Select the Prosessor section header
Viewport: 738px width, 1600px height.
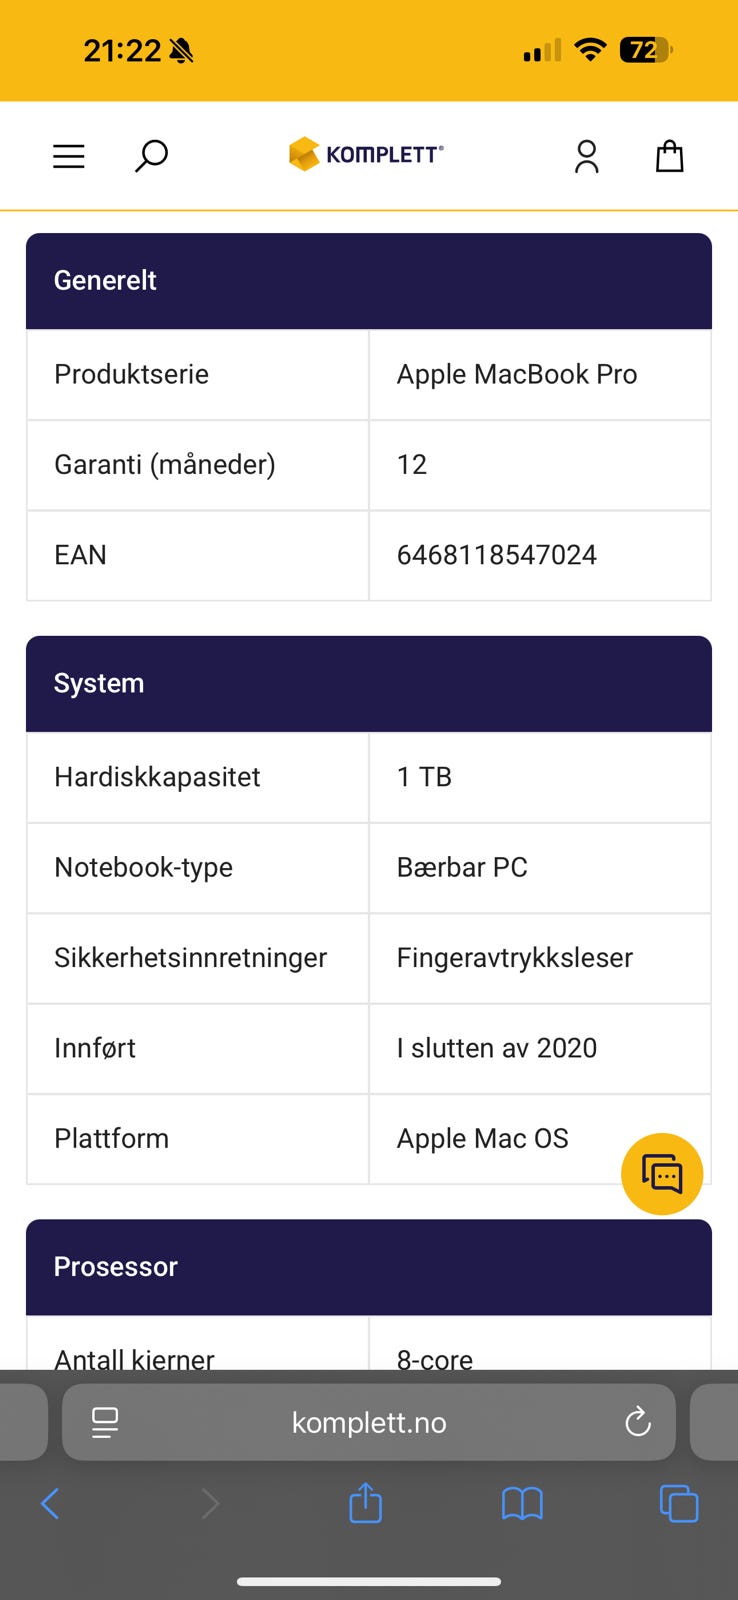pyautogui.click(x=369, y=1267)
